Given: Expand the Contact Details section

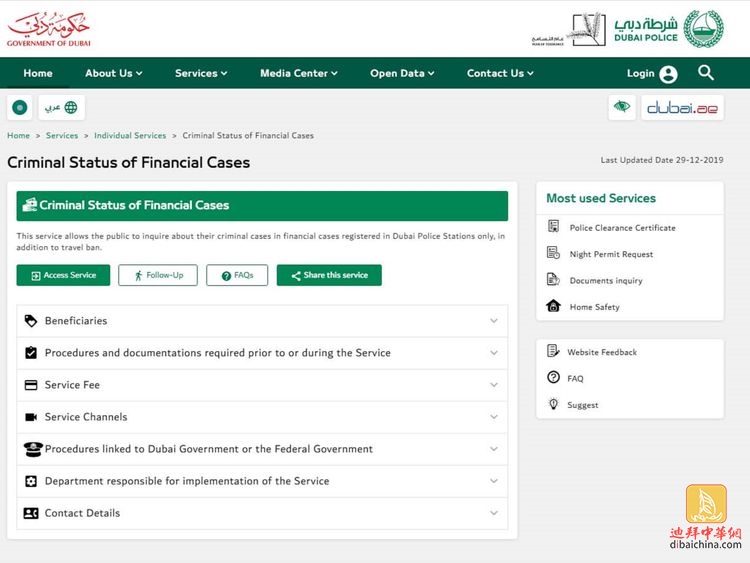Looking at the screenshot, I should point(262,513).
